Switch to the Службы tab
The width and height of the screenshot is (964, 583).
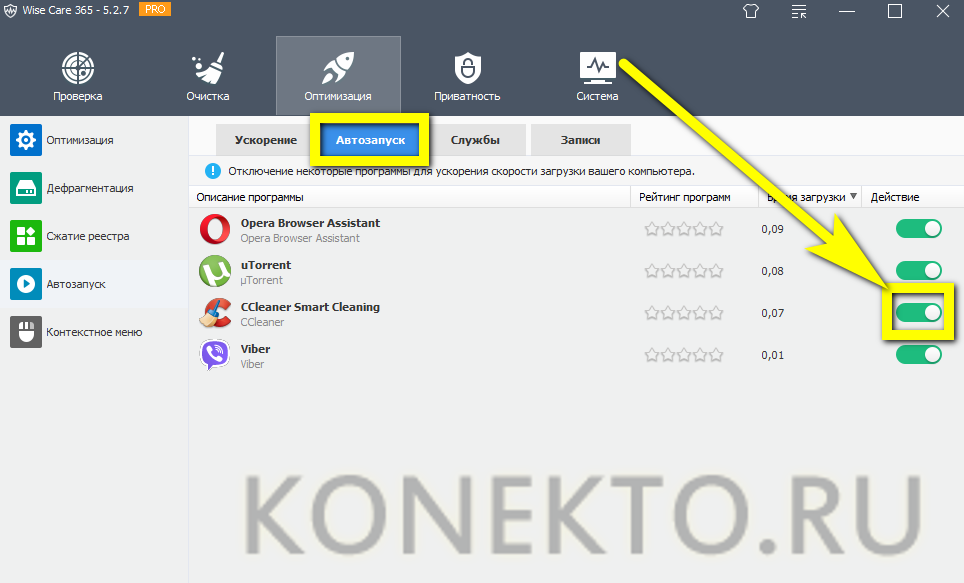pyautogui.click(x=474, y=140)
